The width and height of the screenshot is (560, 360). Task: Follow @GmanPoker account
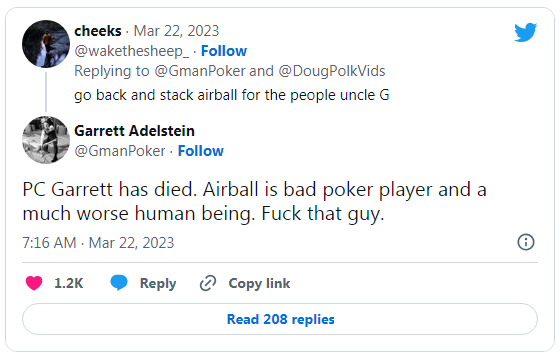(x=201, y=151)
